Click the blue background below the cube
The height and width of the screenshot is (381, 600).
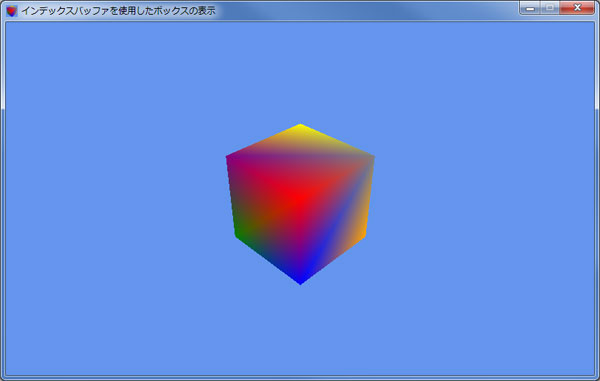(300, 330)
